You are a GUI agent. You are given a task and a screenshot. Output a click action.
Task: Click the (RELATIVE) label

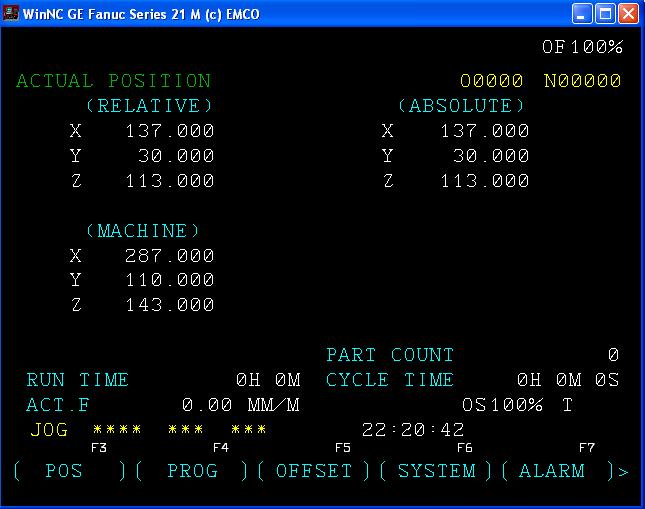coord(149,106)
